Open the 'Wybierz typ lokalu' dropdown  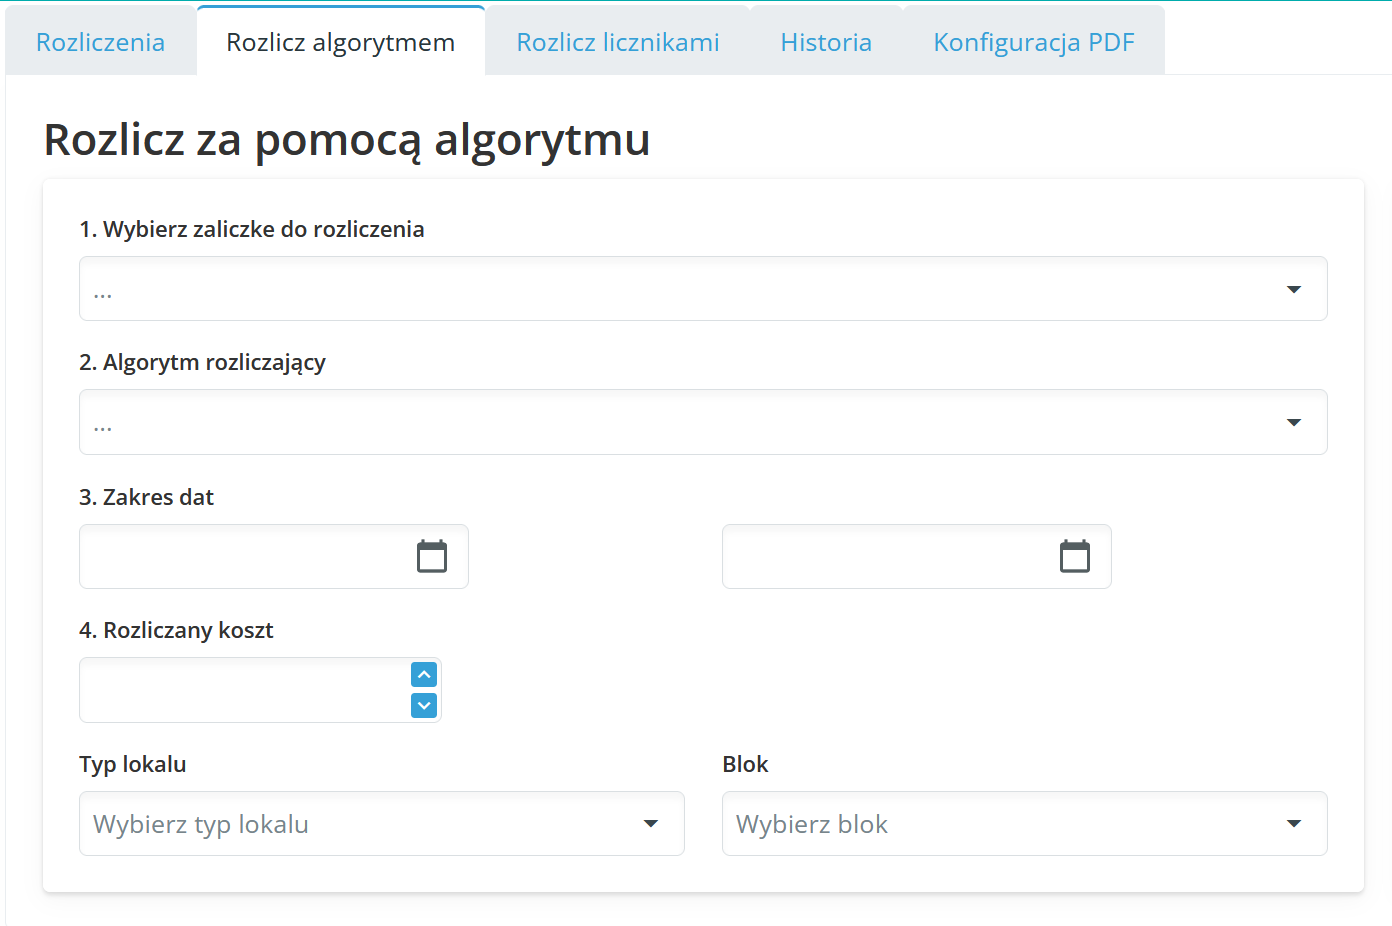[360, 824]
